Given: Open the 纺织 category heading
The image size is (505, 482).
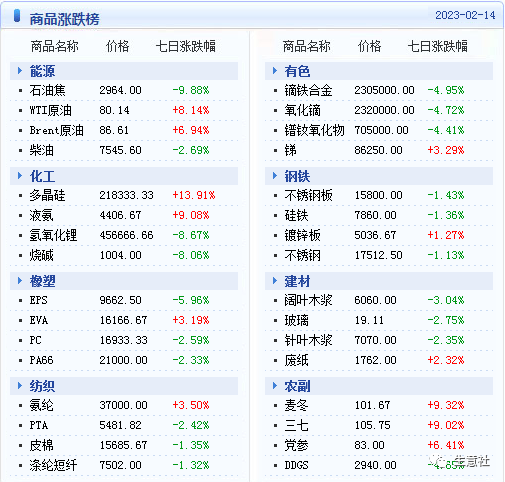Looking at the screenshot, I should [42, 386].
